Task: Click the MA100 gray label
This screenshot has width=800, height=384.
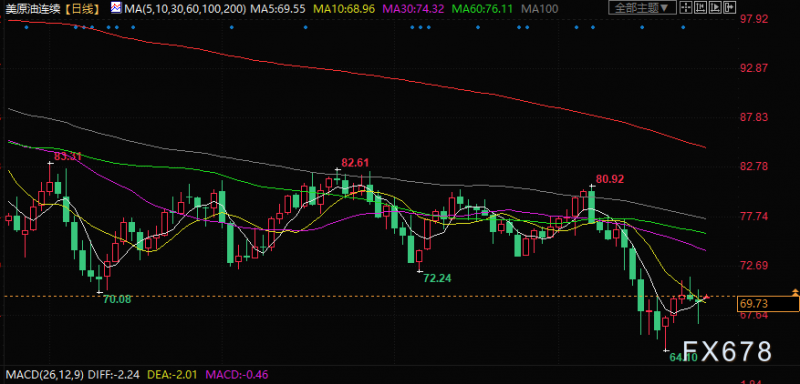Action: pos(540,8)
